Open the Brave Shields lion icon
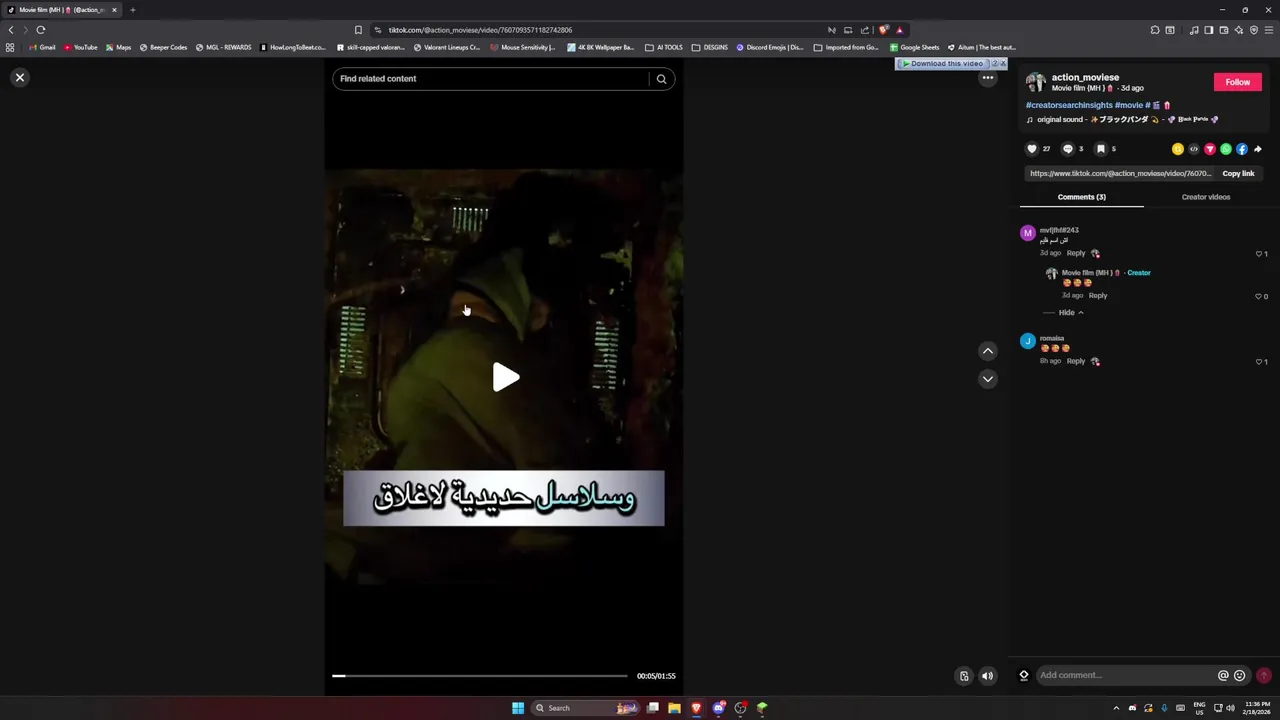 click(883, 30)
